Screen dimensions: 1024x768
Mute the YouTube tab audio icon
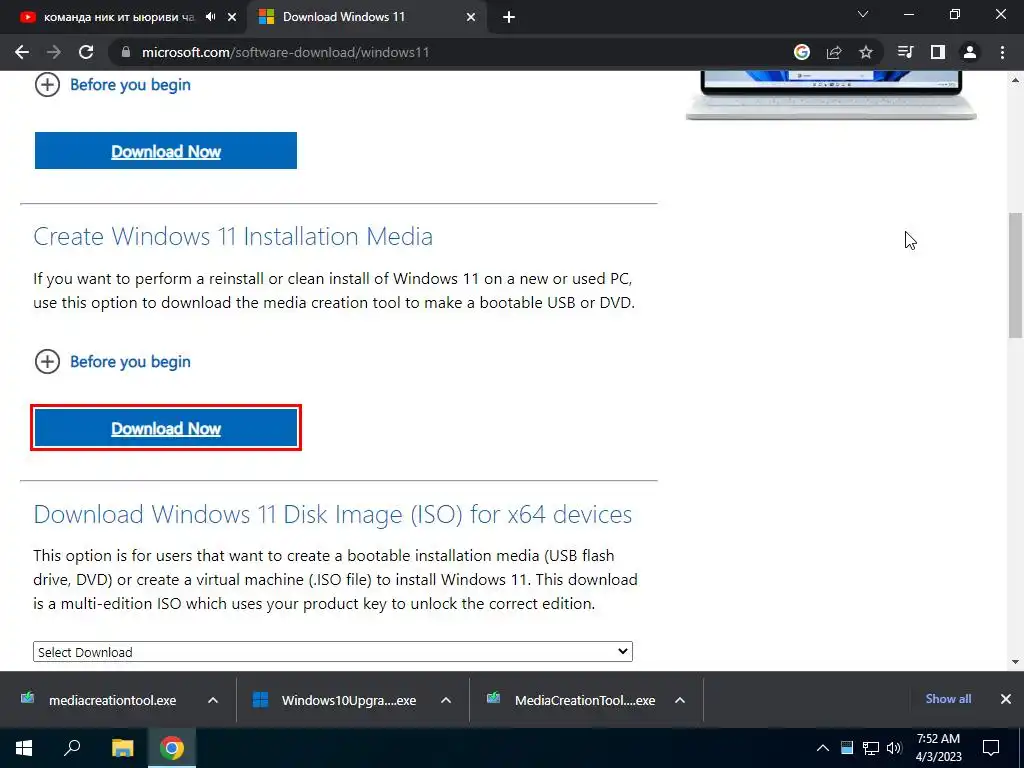pyautogui.click(x=210, y=17)
